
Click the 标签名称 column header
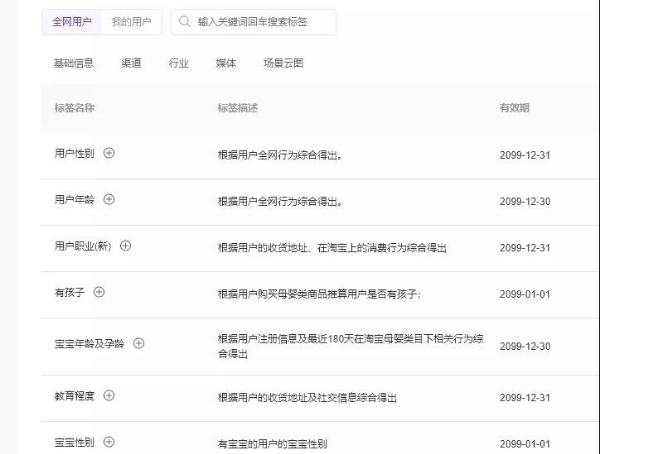click(x=74, y=108)
